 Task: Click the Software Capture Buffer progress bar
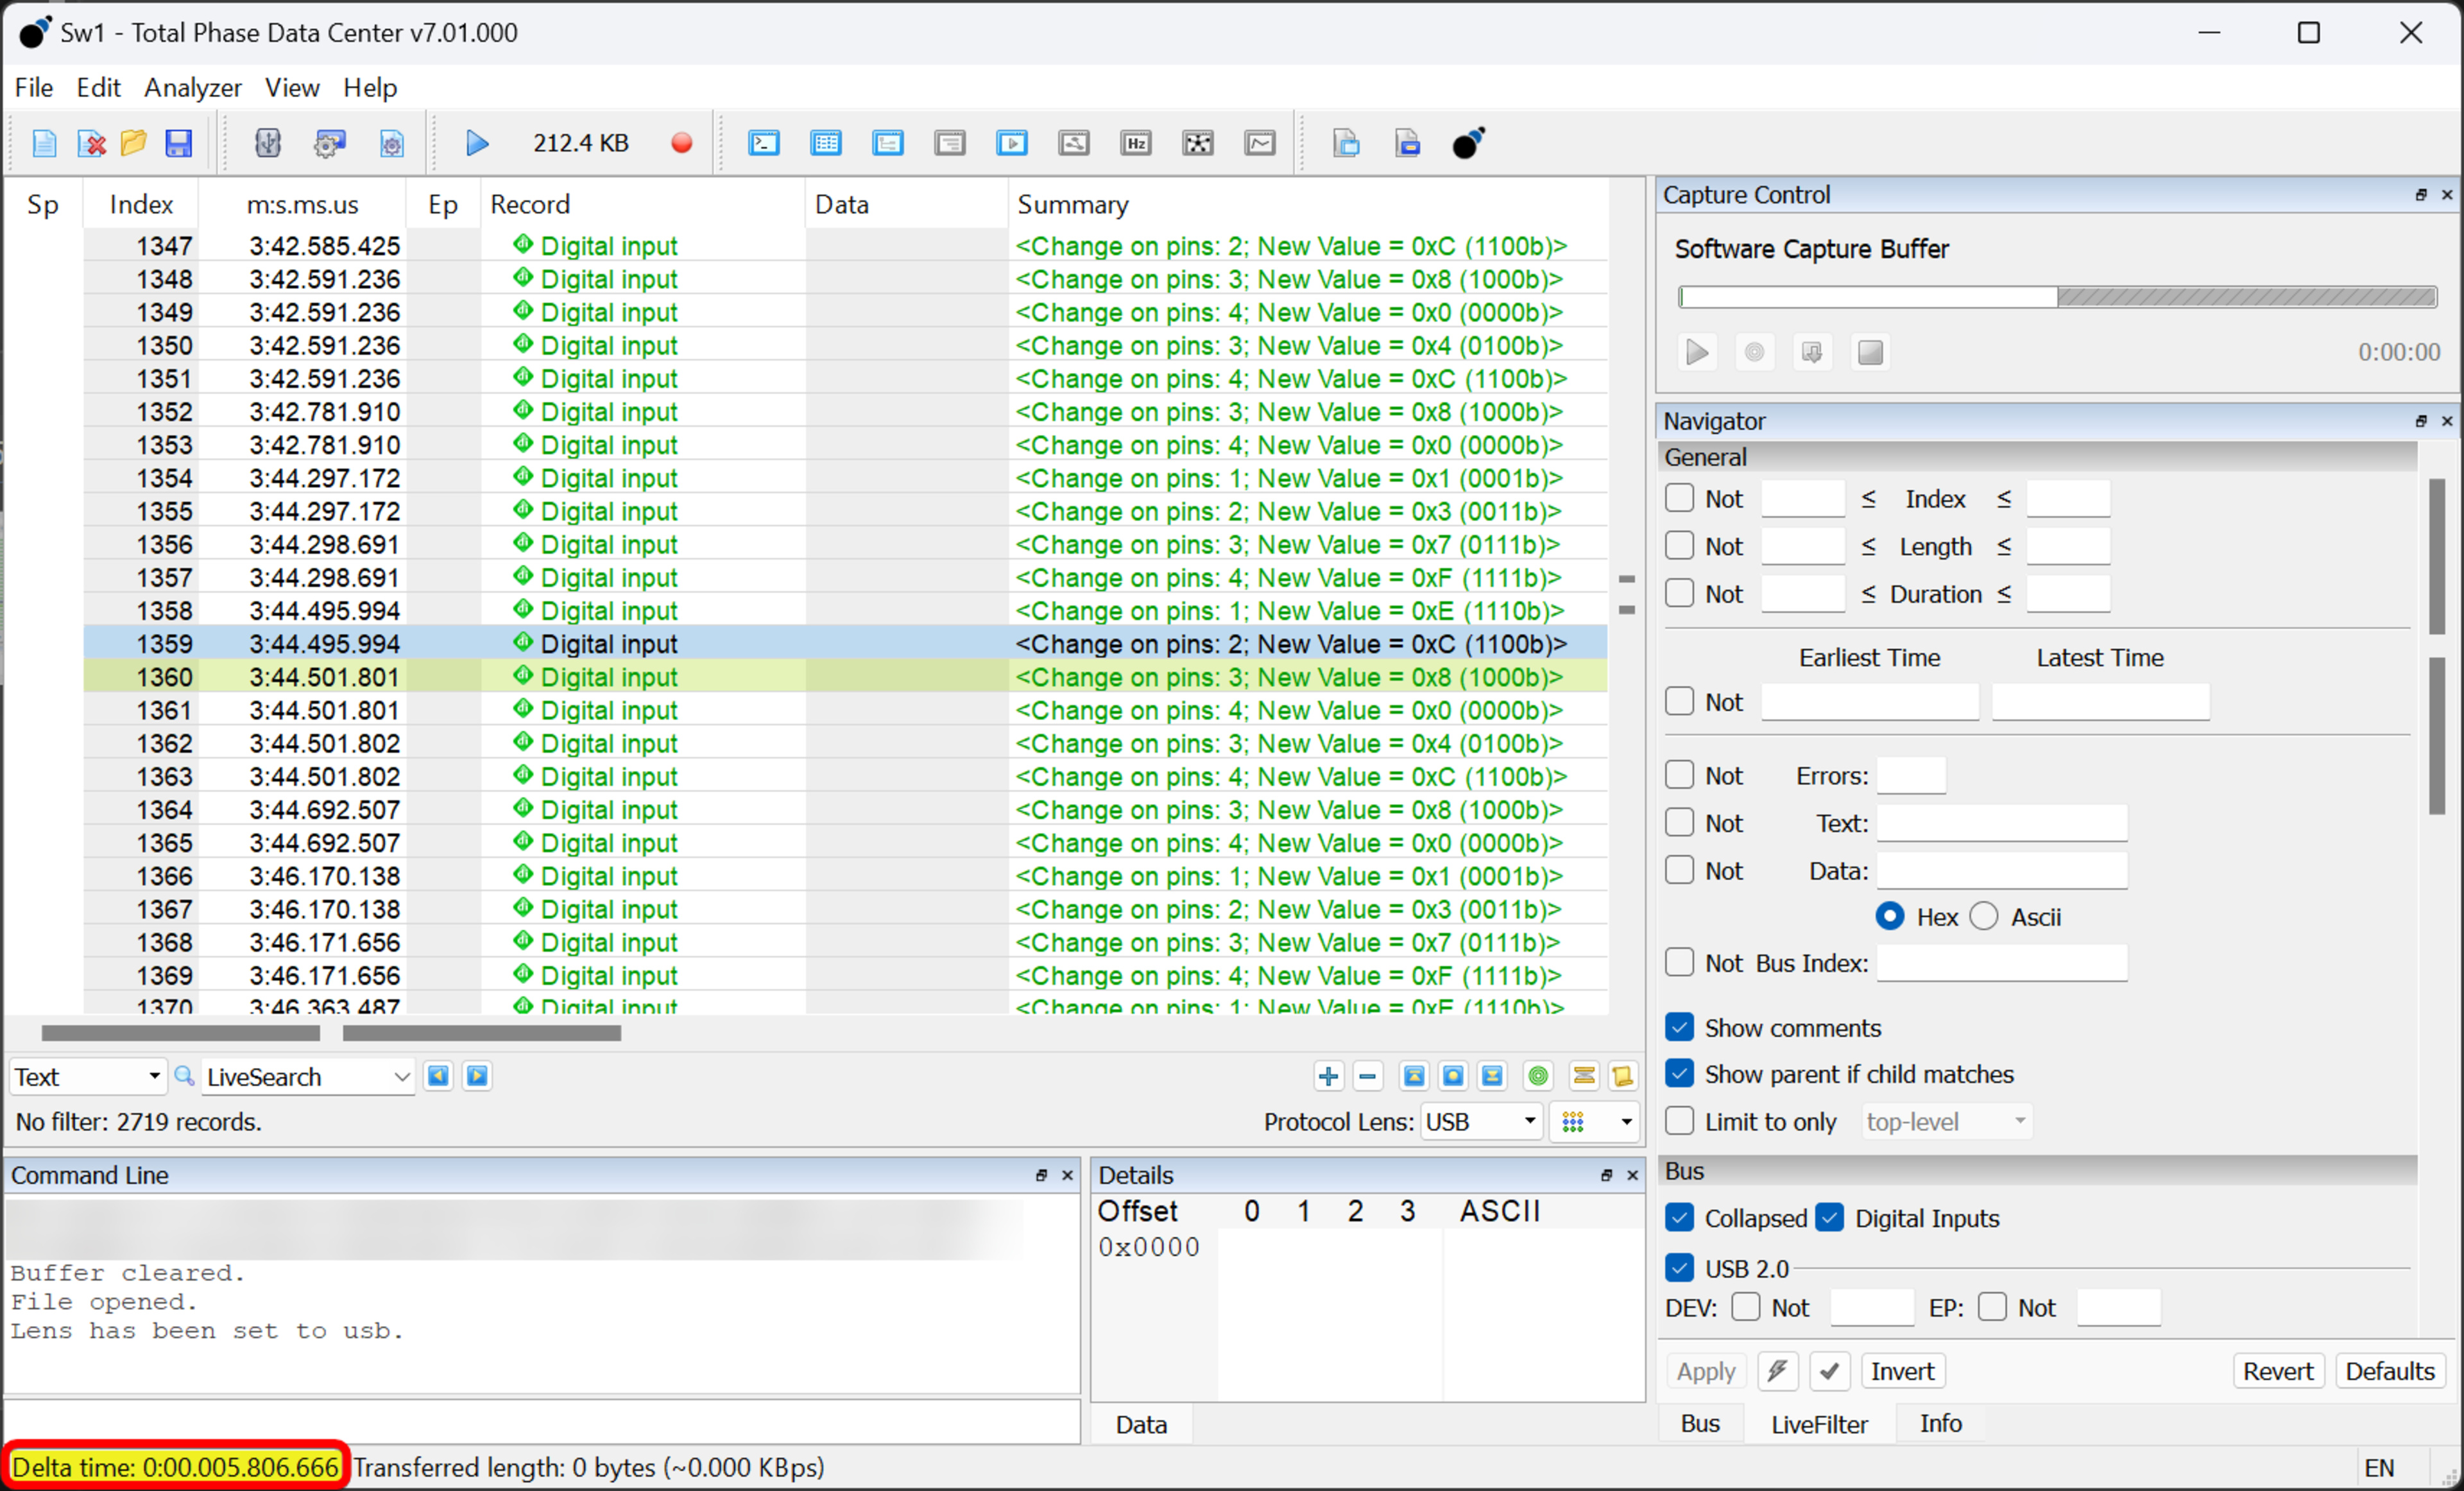2058,297
